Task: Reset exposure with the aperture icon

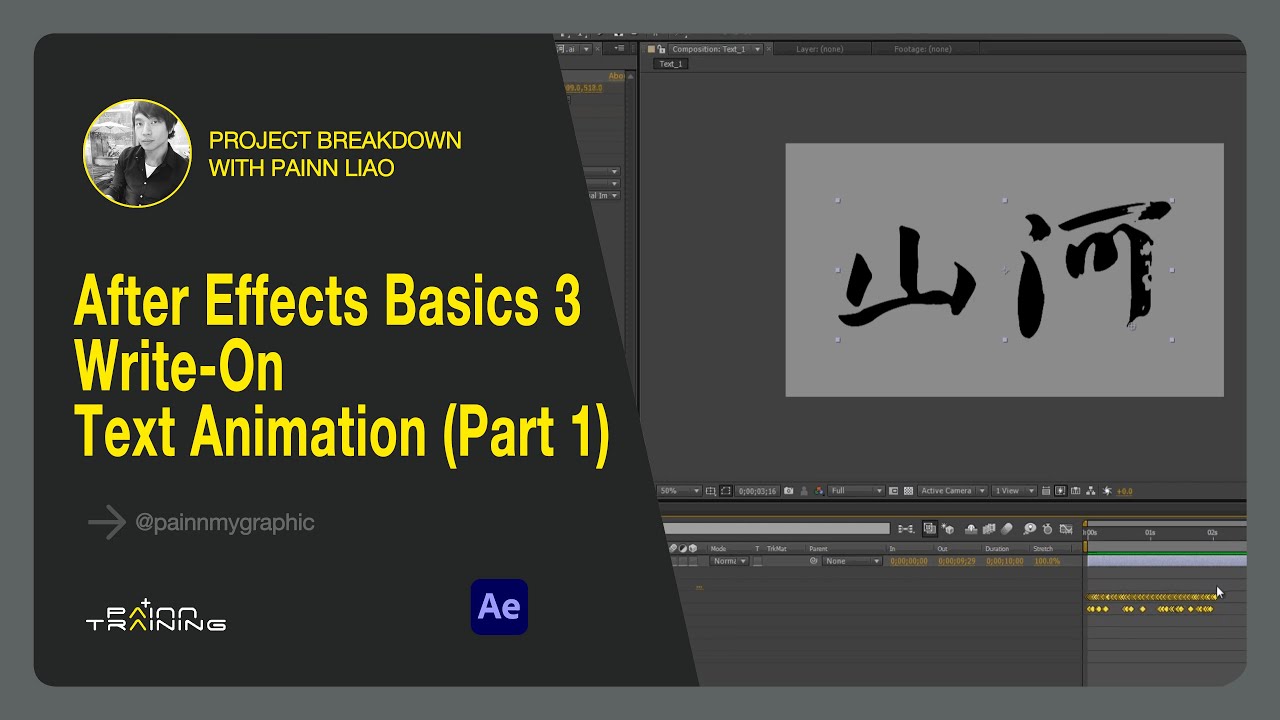Action: [x=1107, y=491]
